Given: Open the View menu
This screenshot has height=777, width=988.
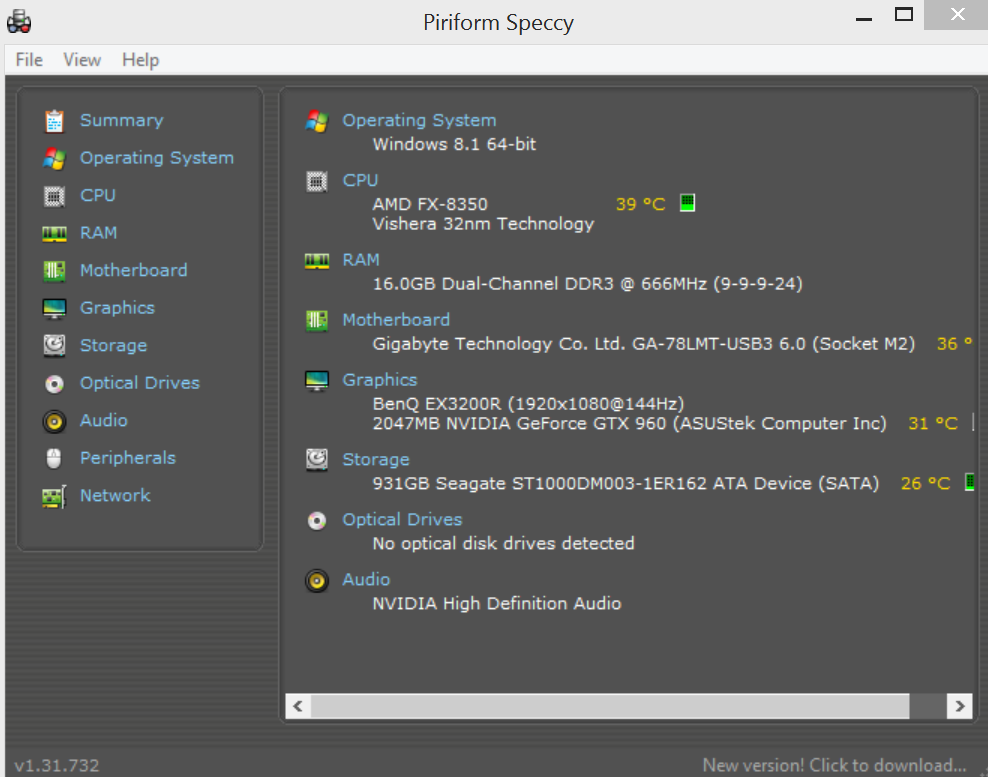Looking at the screenshot, I should [82, 60].
